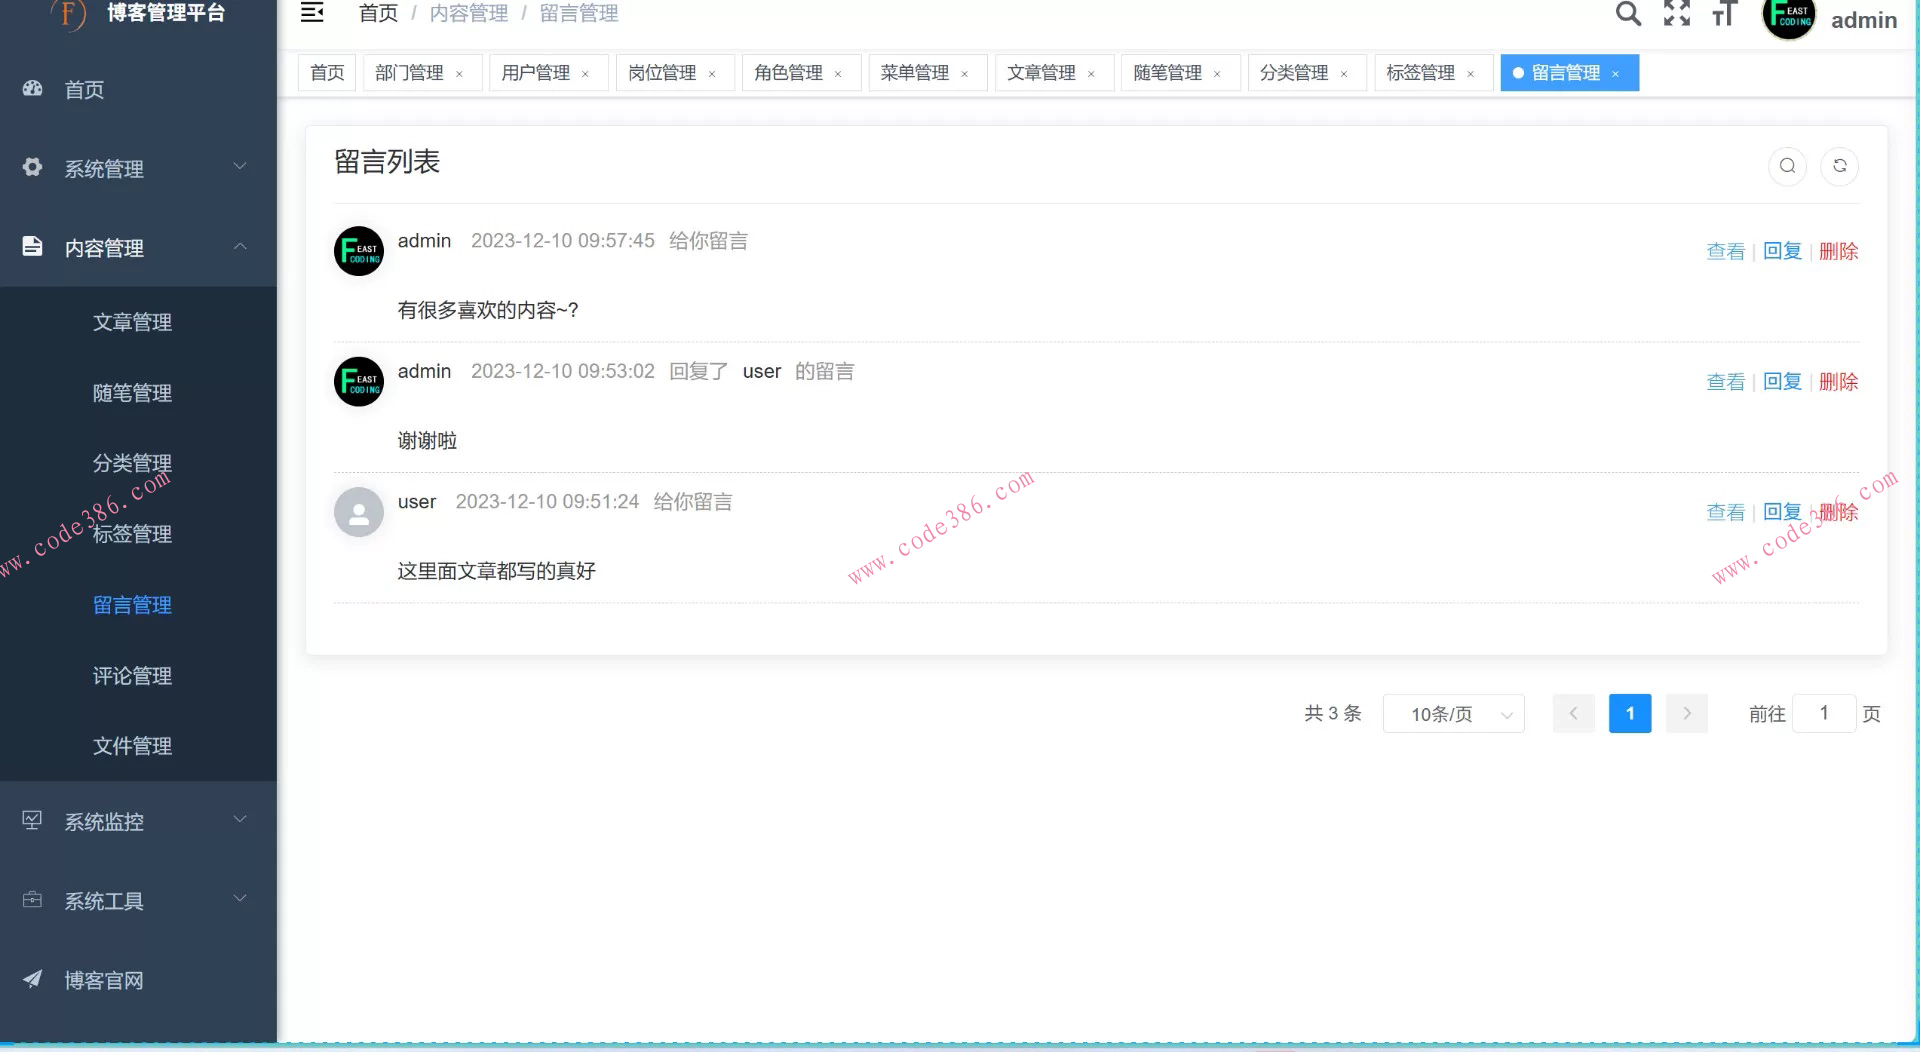Refresh the message list with refresh icon
Viewport: 1920px width, 1052px height.
[1839, 166]
